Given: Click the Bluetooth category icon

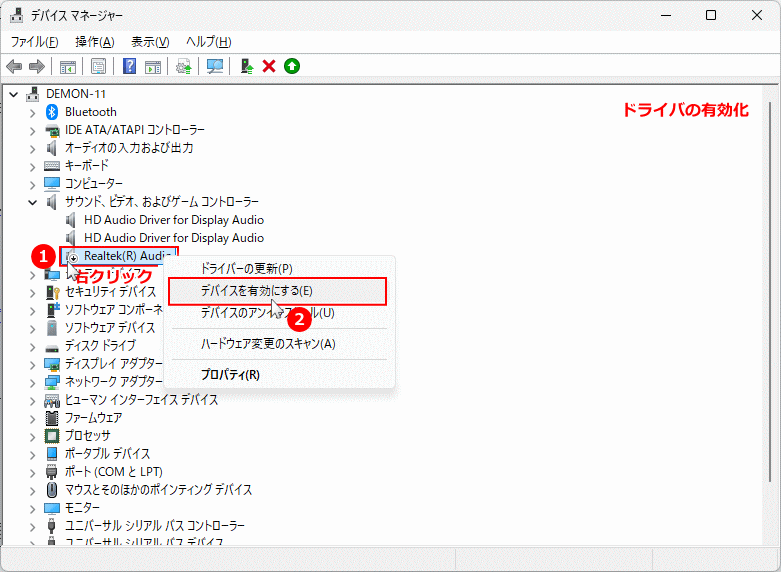Looking at the screenshot, I should pyautogui.click(x=52, y=112).
